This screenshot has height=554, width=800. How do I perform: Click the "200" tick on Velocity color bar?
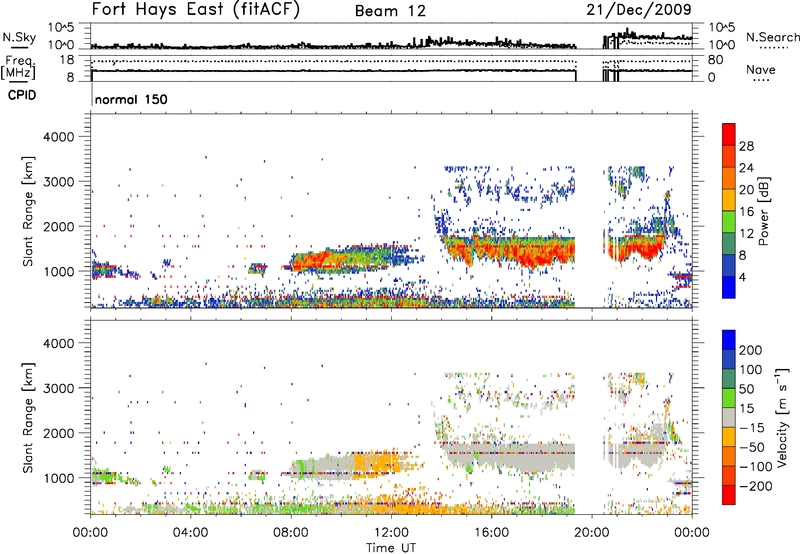click(751, 350)
